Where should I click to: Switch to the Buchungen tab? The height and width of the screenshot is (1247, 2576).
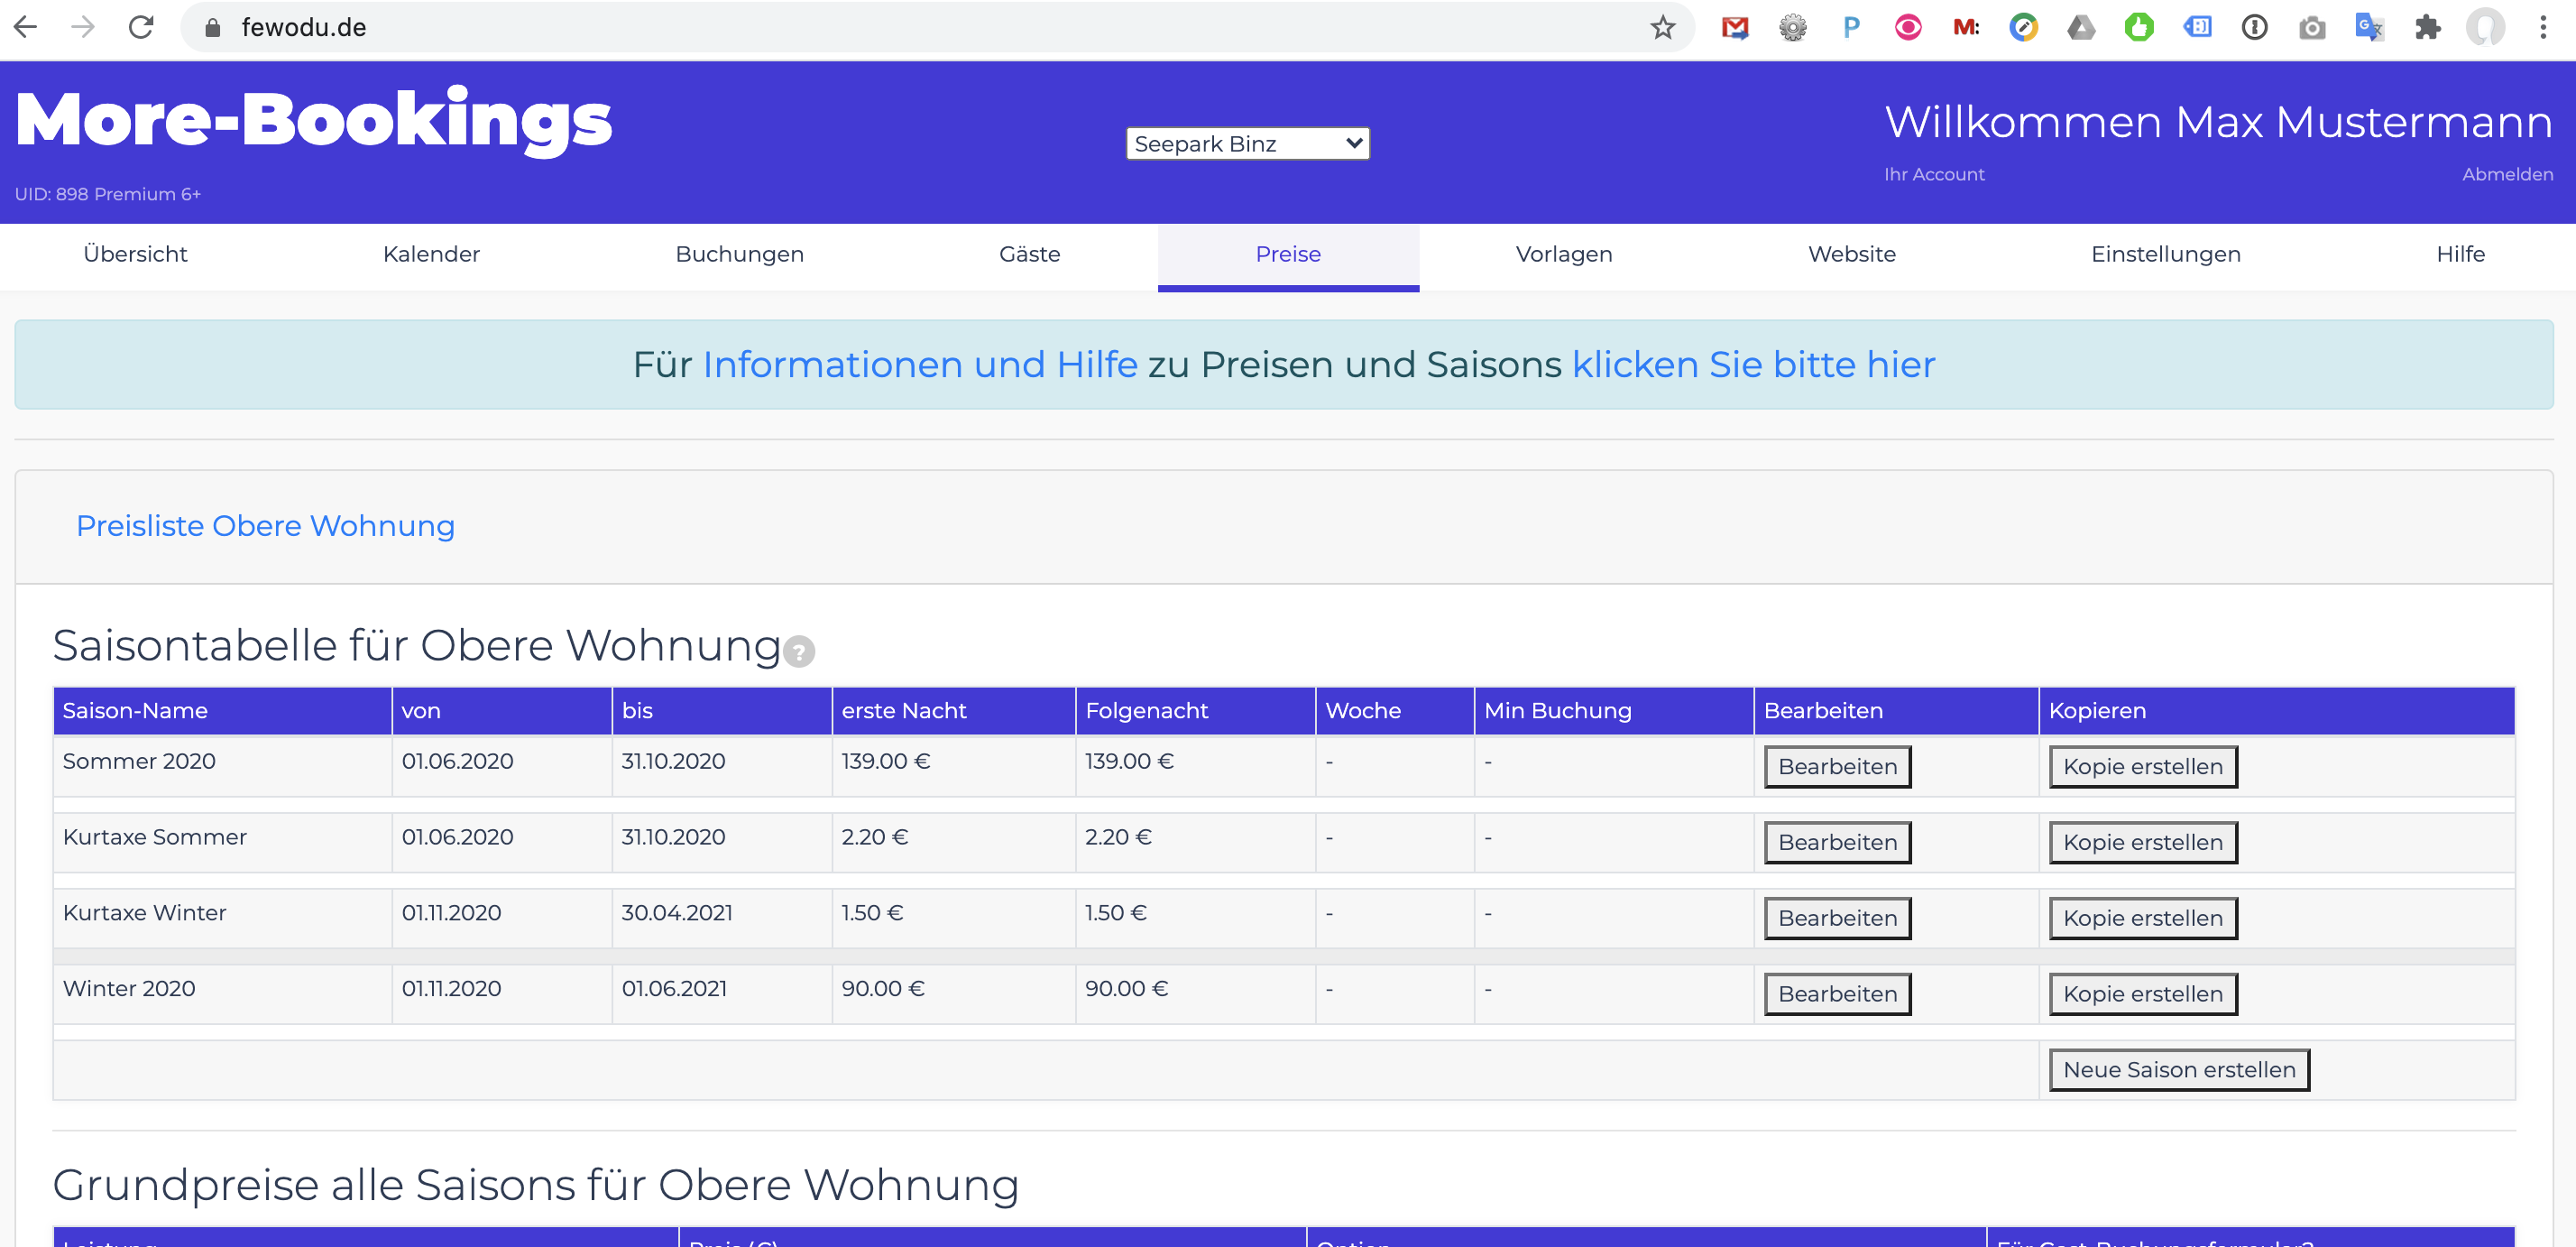pos(739,254)
